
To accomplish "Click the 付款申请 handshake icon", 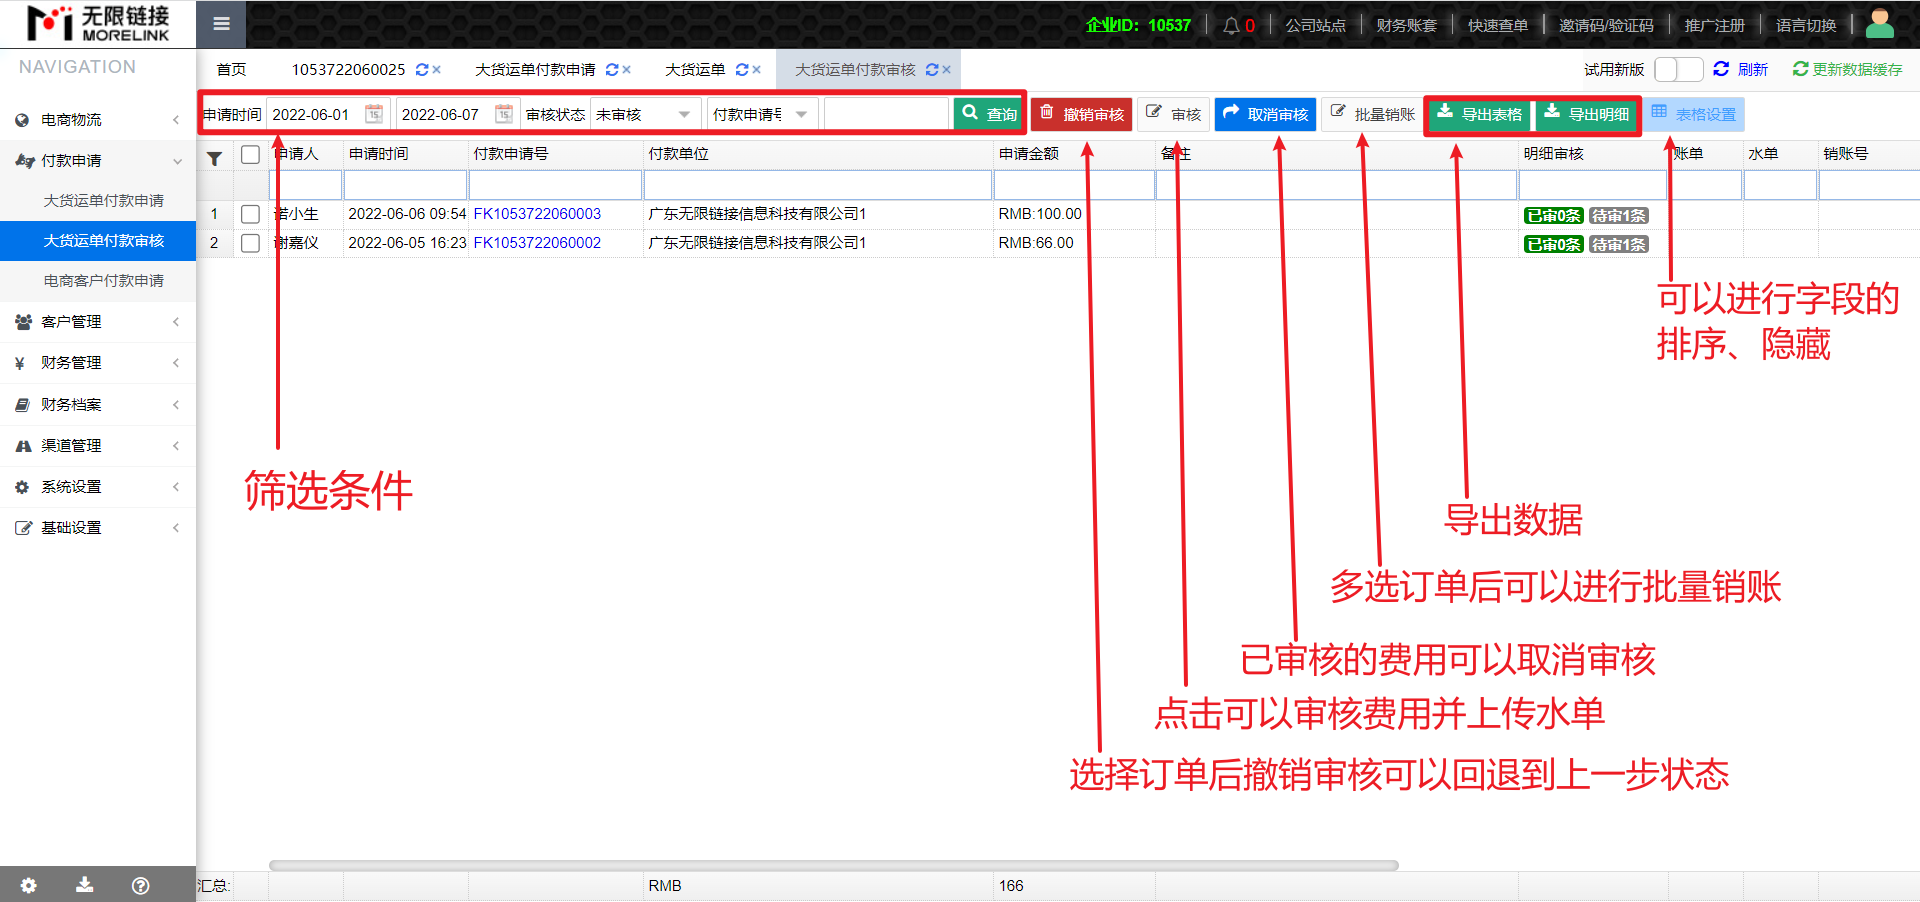I will point(25,161).
